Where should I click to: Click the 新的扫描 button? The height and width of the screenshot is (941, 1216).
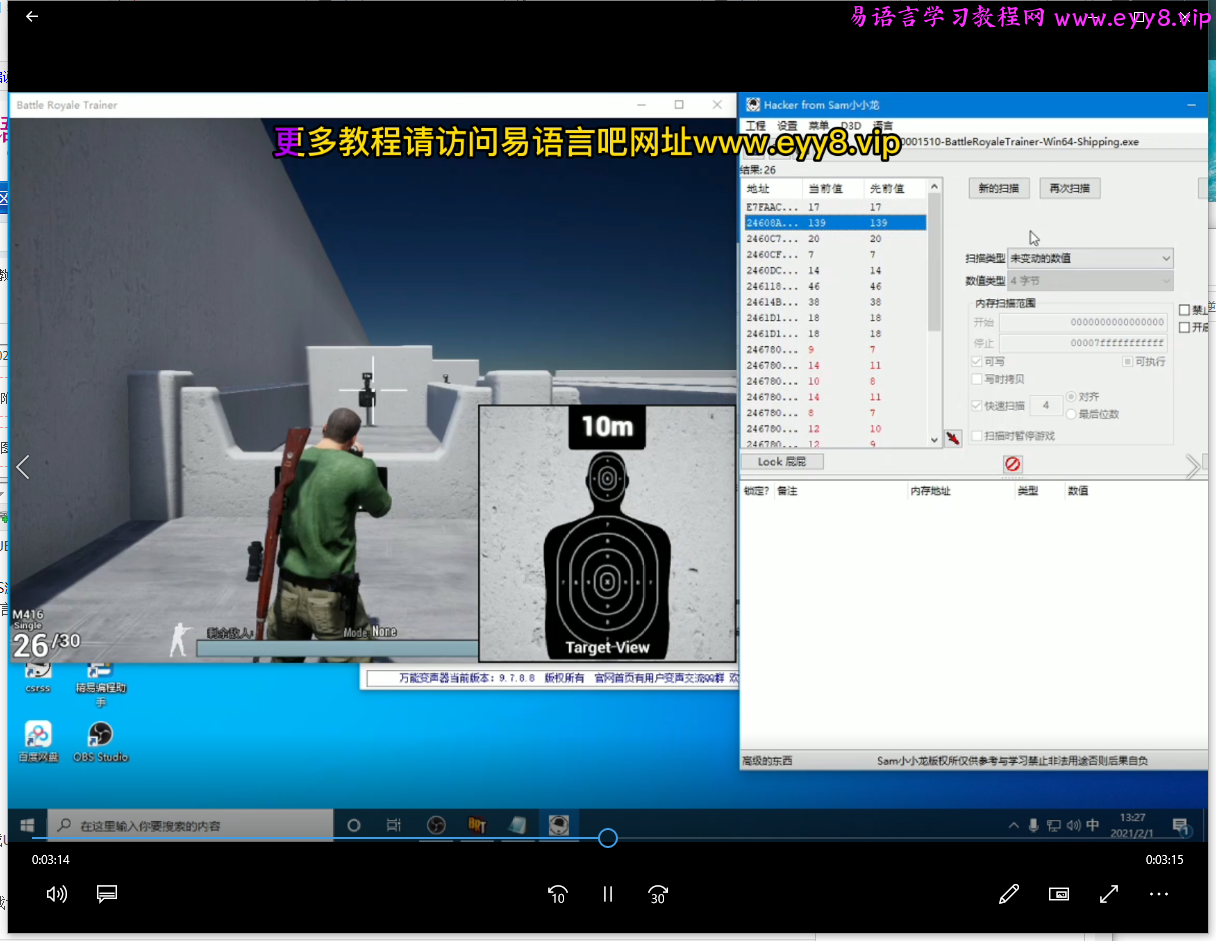point(999,188)
